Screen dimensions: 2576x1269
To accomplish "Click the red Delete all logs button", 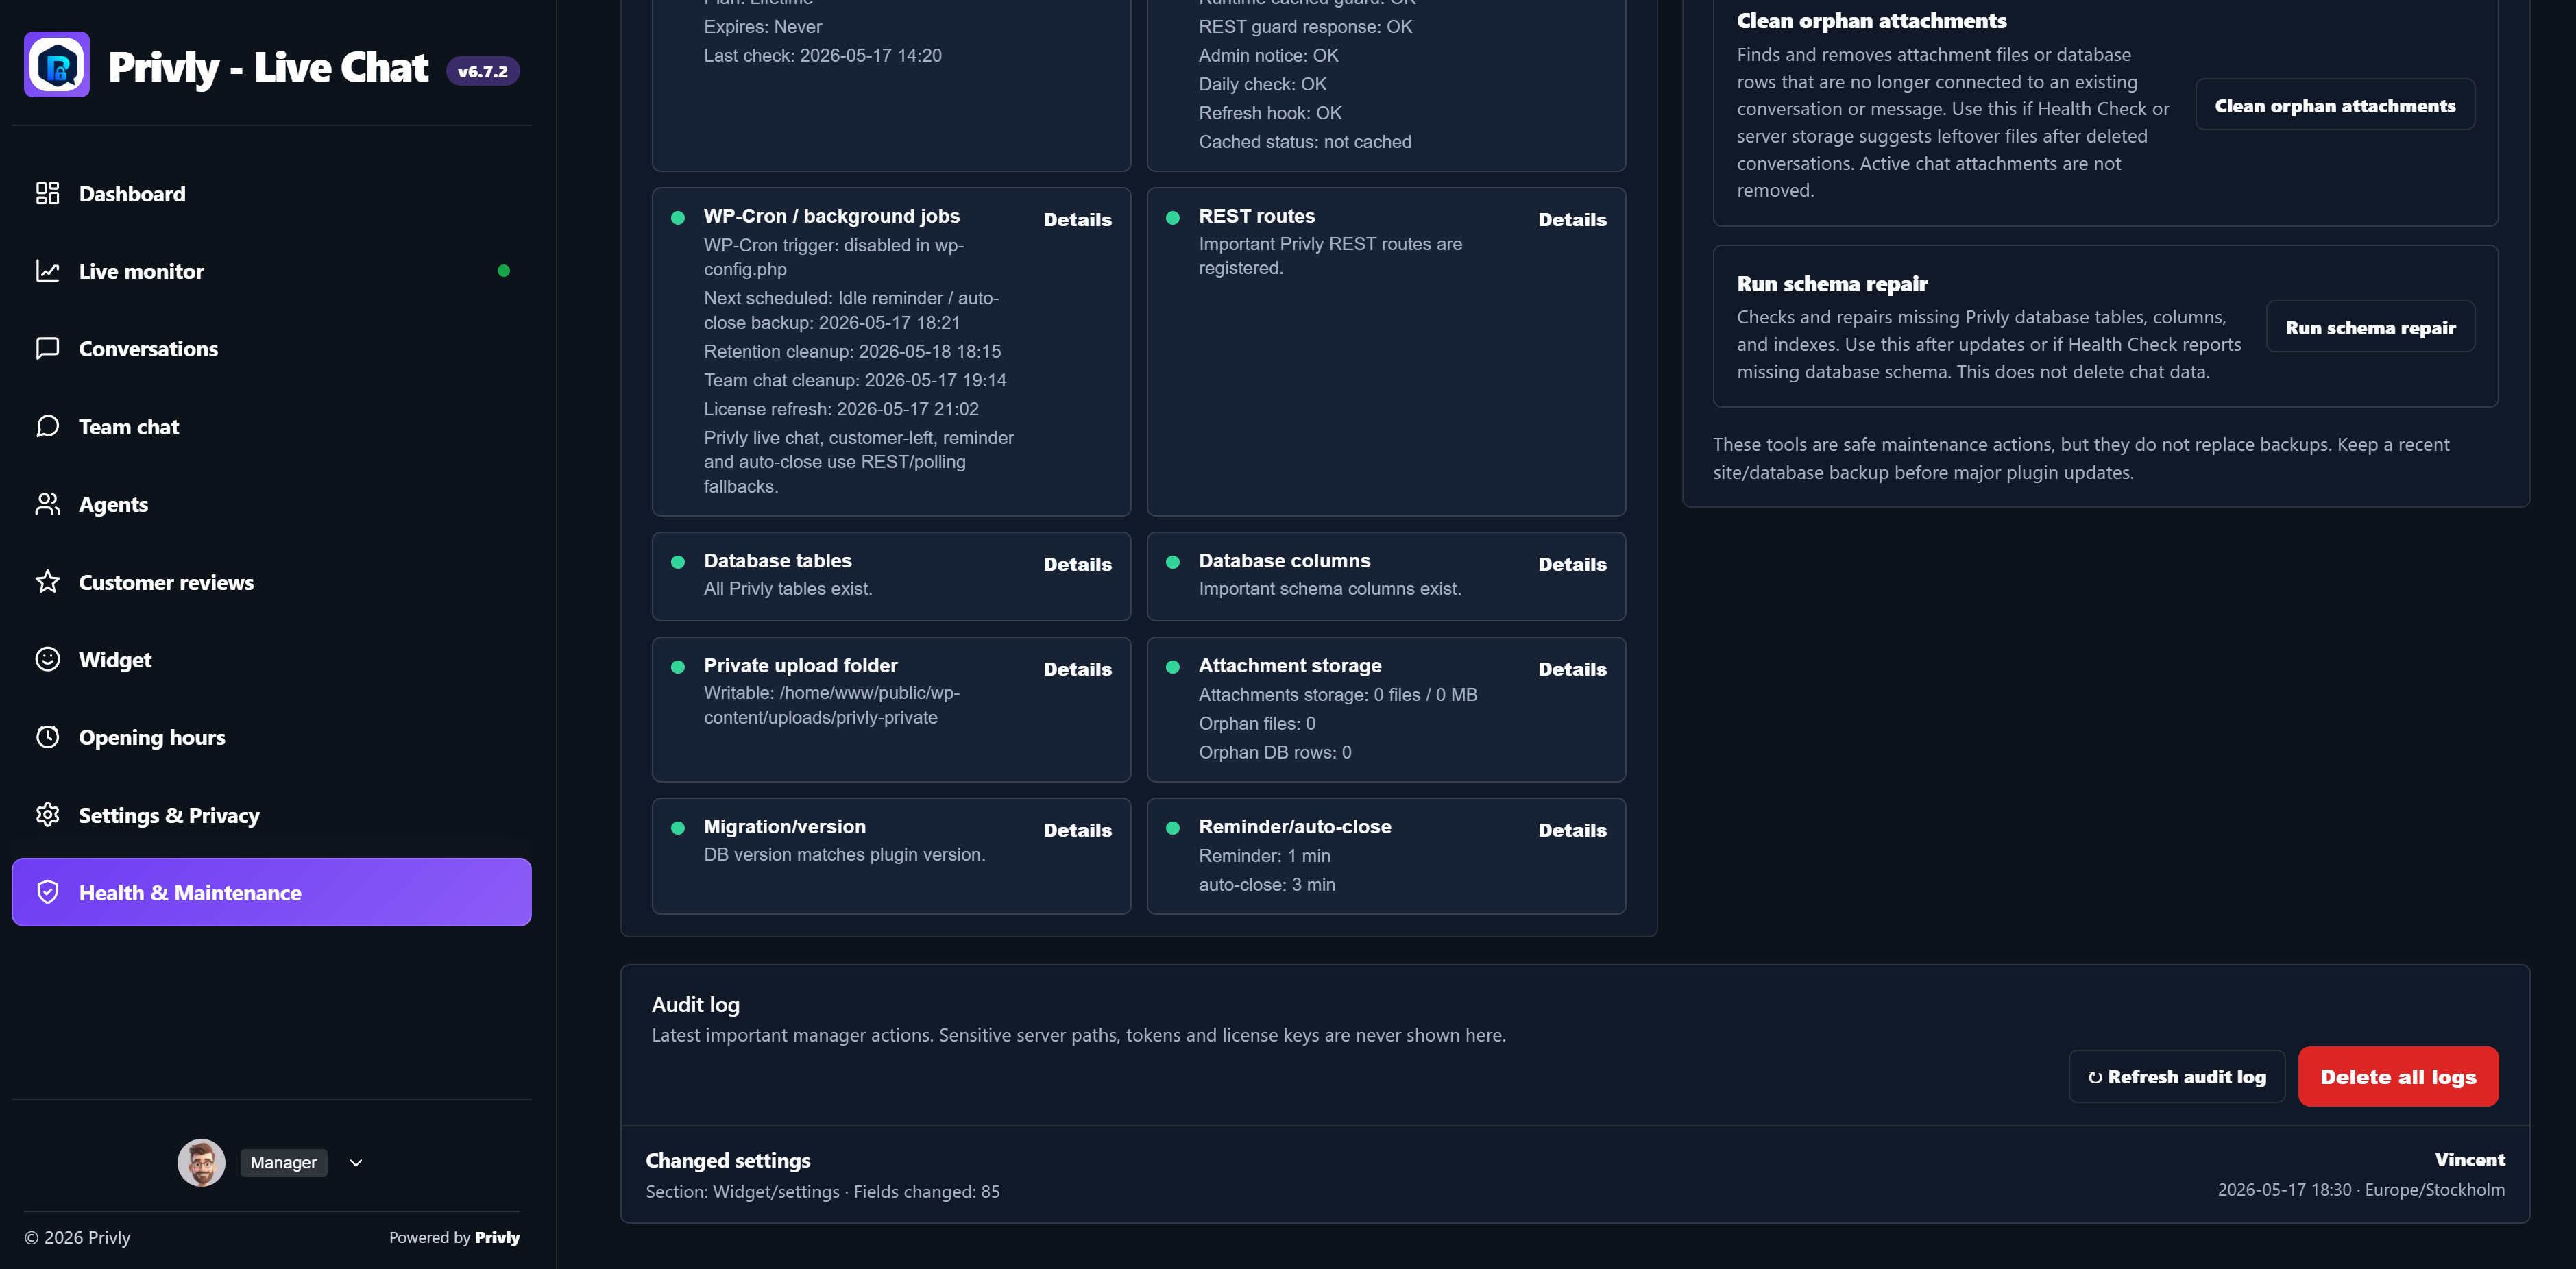I will 2398,1077.
